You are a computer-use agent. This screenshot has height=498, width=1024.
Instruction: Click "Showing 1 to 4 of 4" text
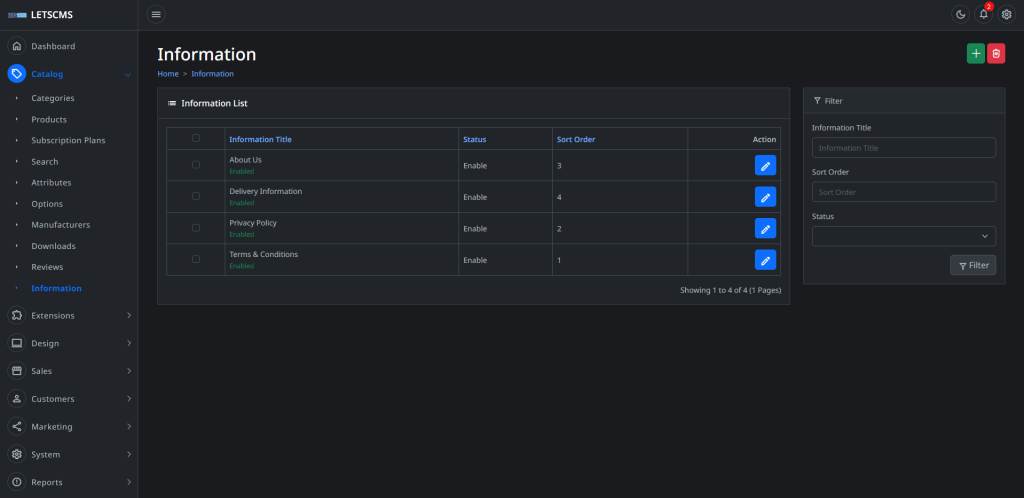[714, 290]
